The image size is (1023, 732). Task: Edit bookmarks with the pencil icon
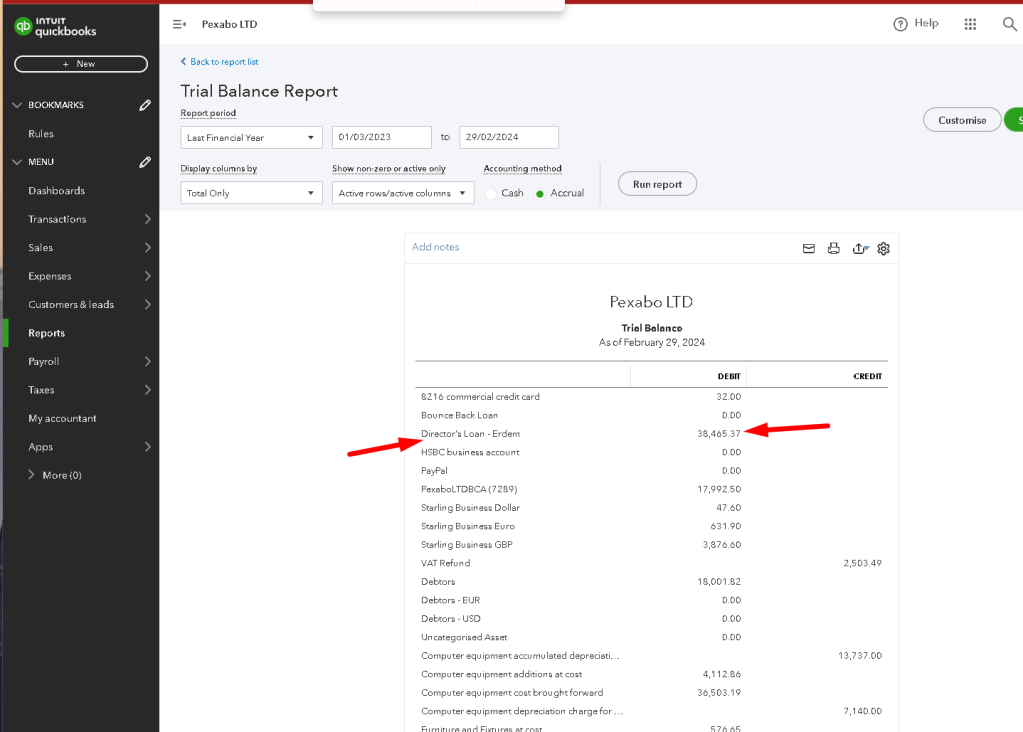click(145, 105)
